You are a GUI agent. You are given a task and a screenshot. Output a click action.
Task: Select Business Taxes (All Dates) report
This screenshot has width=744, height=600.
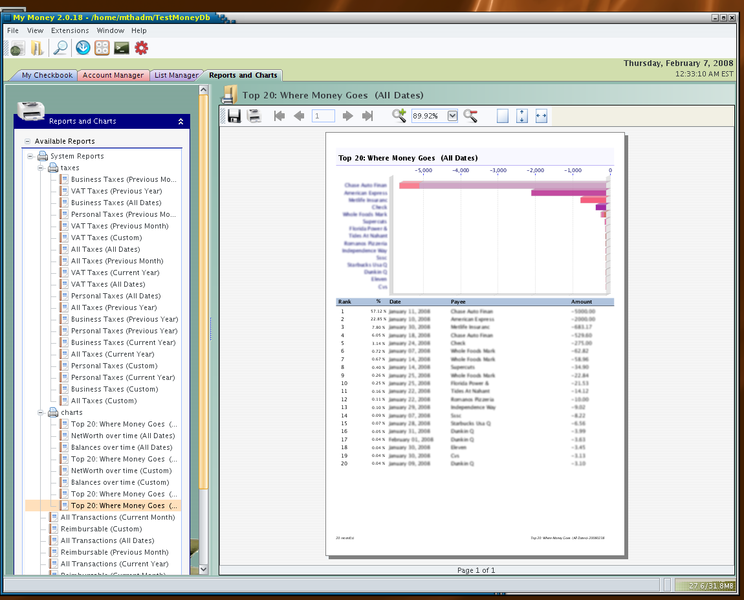coord(116,203)
